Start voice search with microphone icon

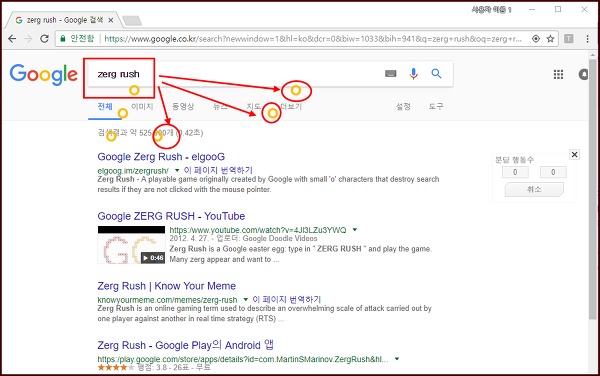(x=413, y=73)
